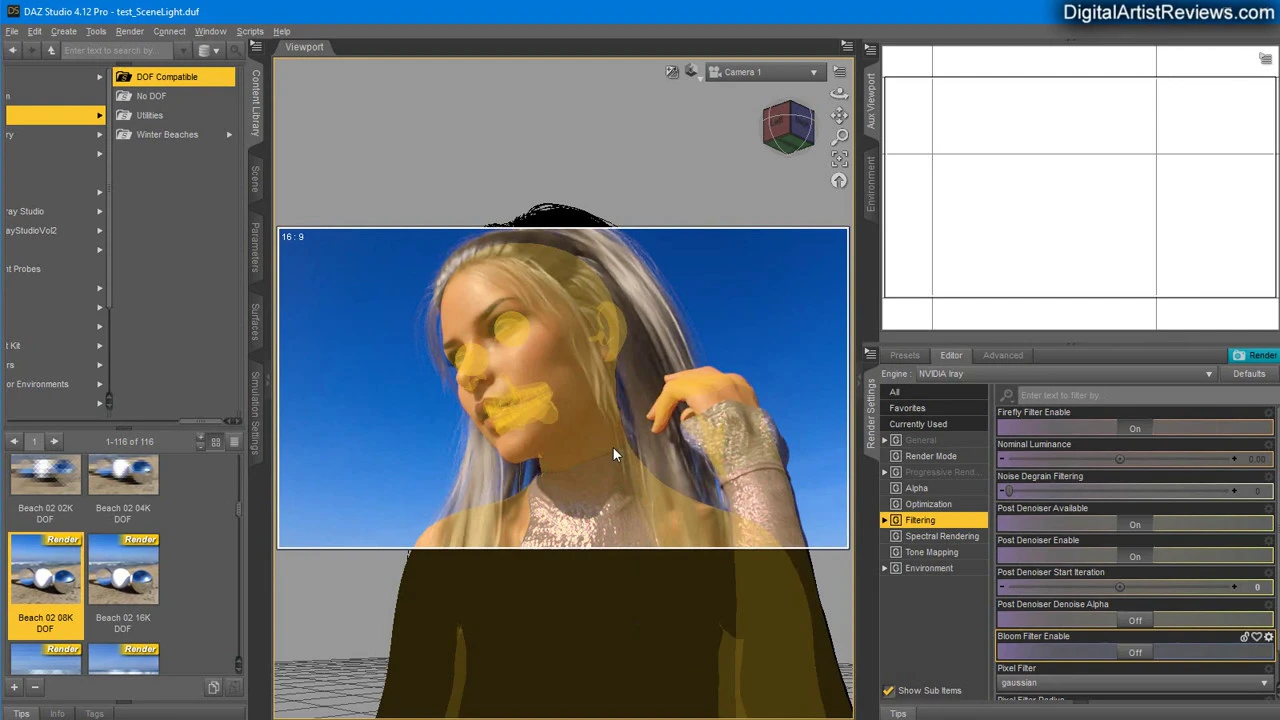This screenshot has height=720, width=1280.
Task: Go up one folder level in content library
Action: click(x=51, y=50)
